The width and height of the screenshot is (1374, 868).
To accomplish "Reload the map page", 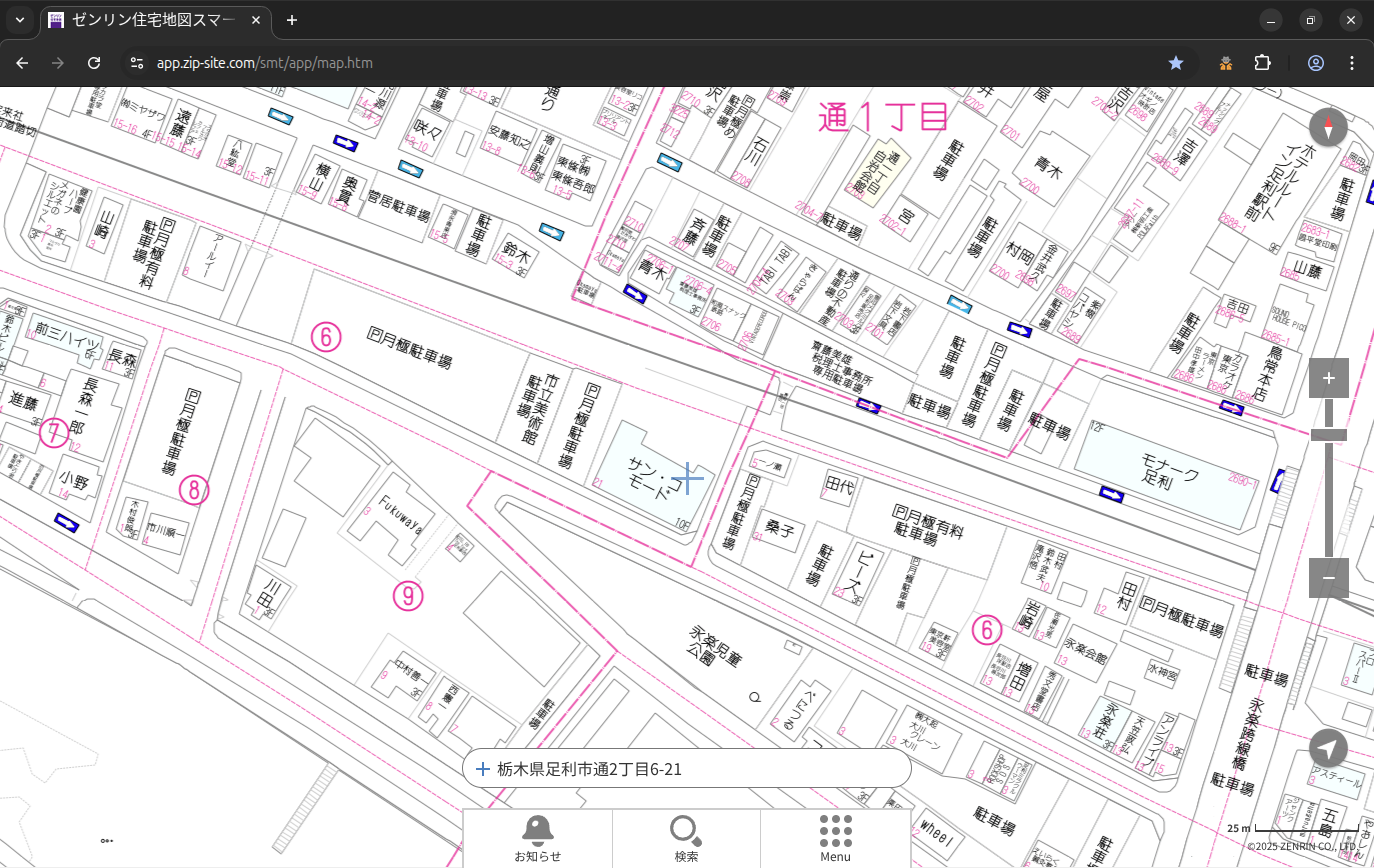I will coord(94,63).
